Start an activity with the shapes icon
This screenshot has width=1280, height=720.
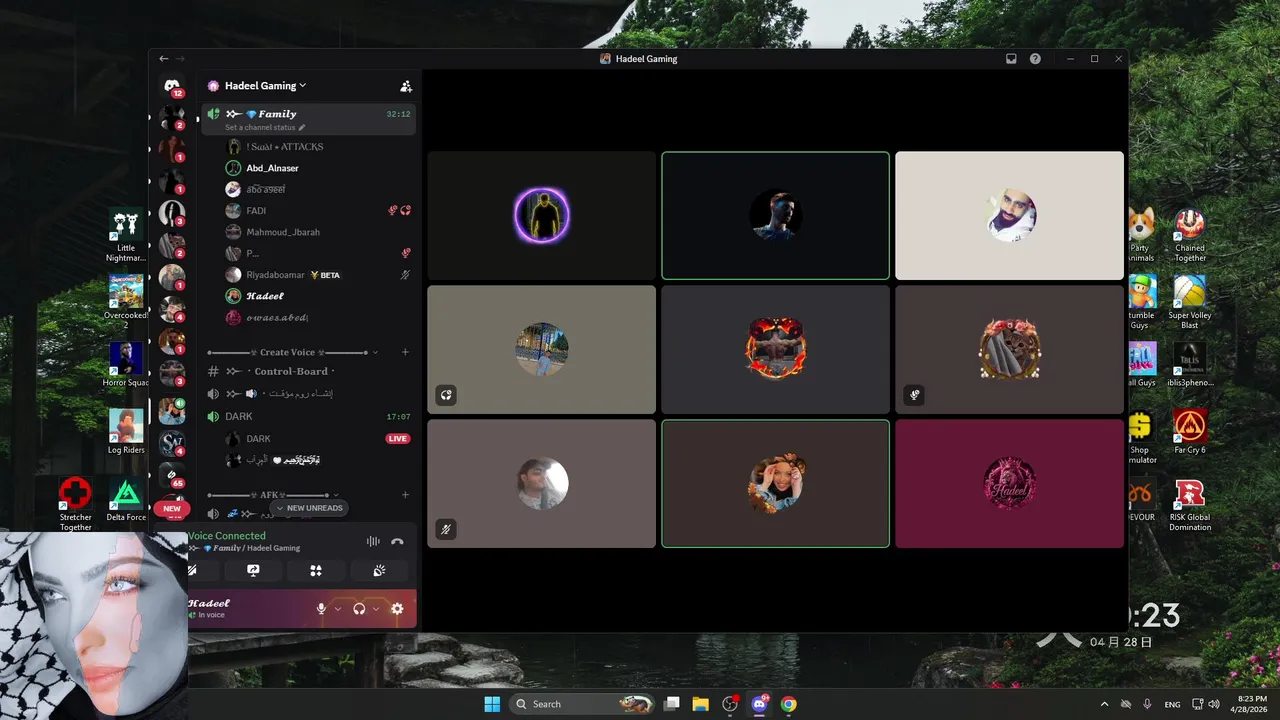coord(316,570)
